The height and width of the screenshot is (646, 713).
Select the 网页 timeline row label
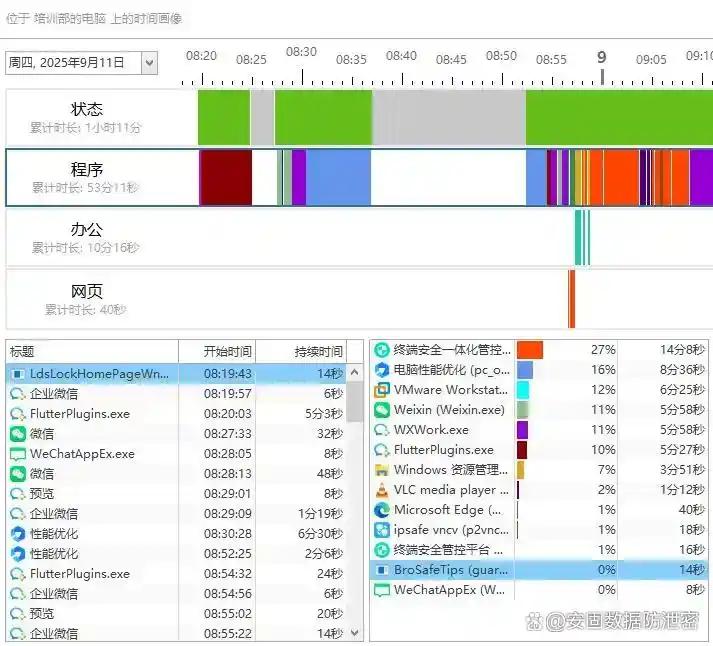[x=87, y=292]
